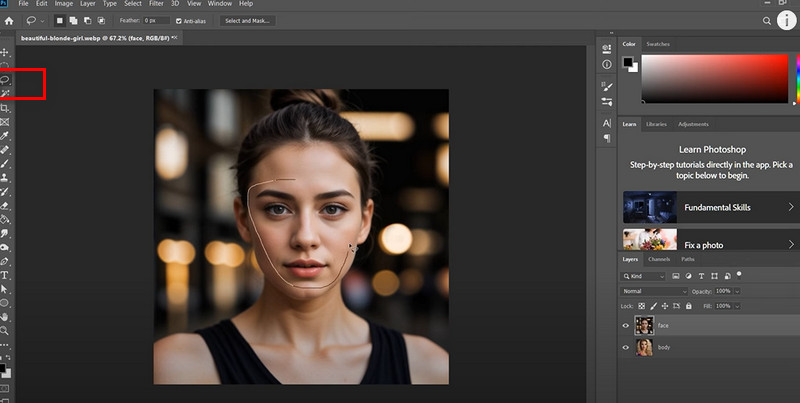Pick a color in the color gradient field
This screenshot has height=403, width=800.
pyautogui.click(x=715, y=79)
